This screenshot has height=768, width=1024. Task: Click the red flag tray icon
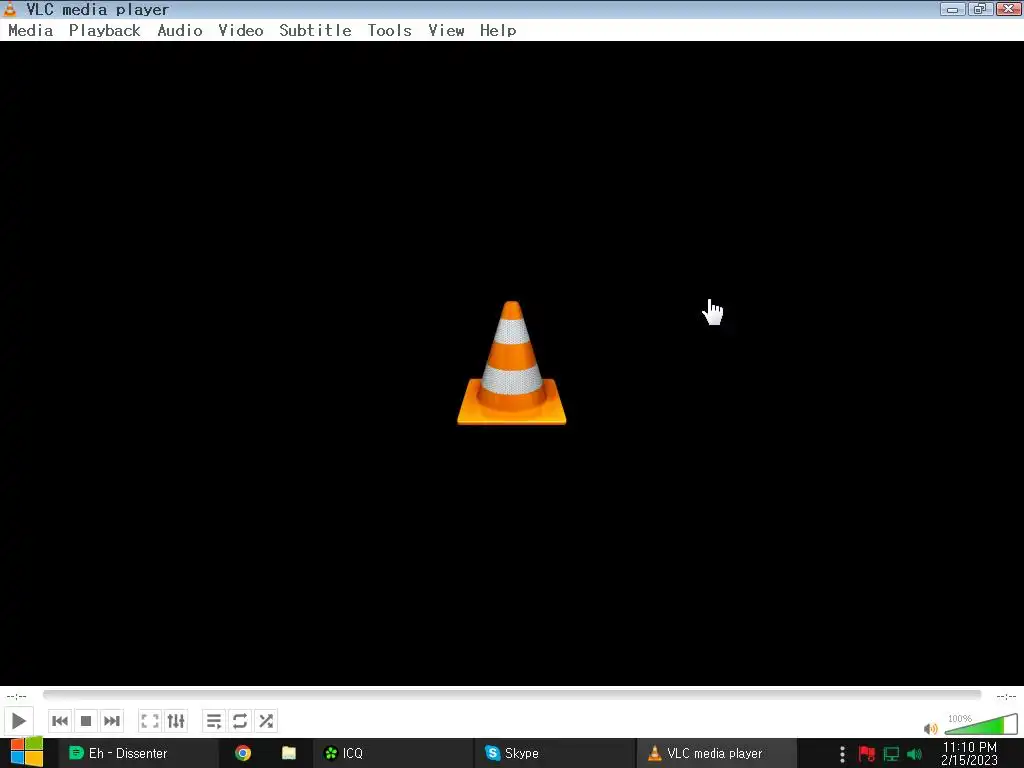click(x=867, y=754)
